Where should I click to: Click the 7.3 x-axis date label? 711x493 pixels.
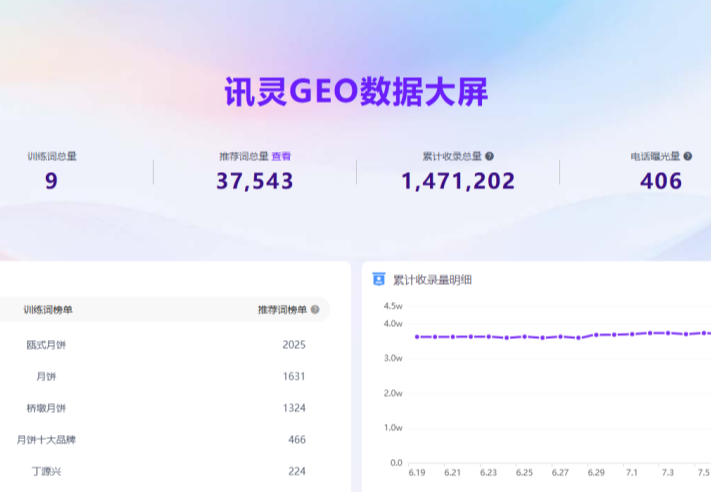[x=667, y=473]
